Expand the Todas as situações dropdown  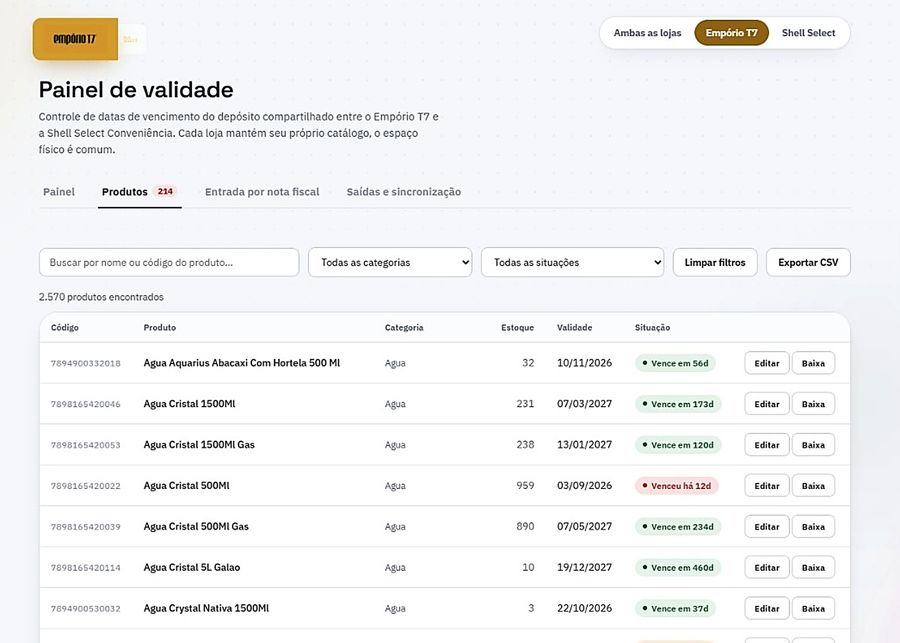[572, 262]
